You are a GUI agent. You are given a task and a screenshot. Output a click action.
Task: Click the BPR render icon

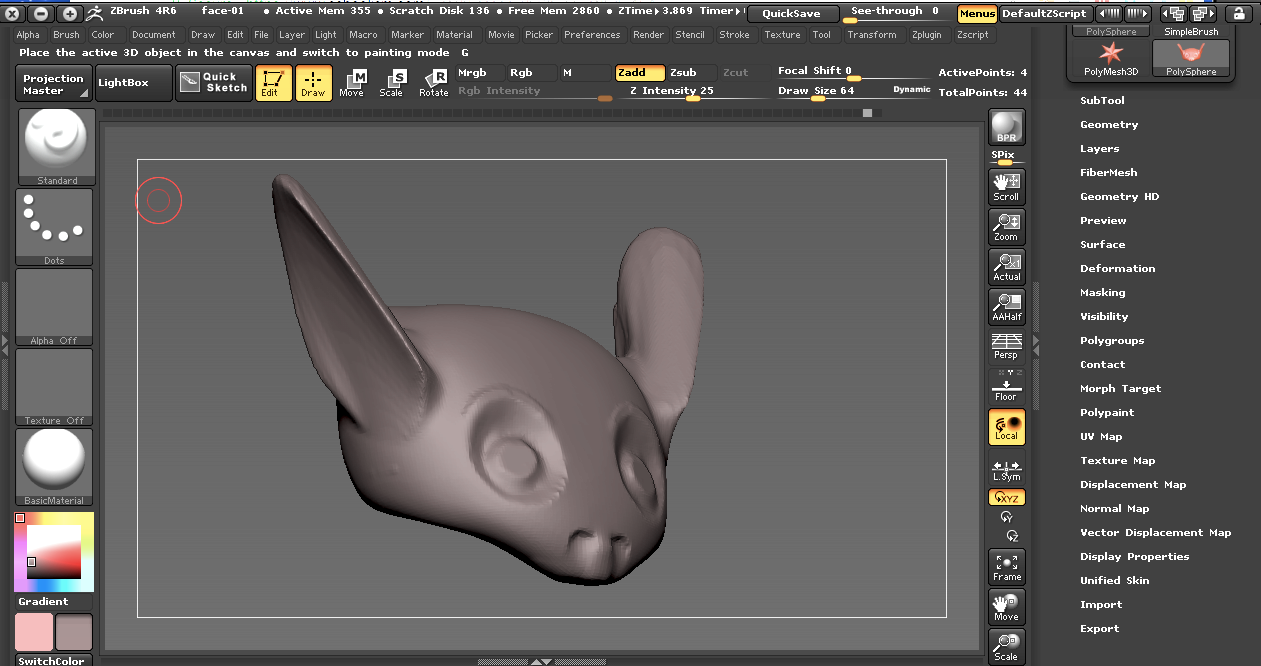tap(1006, 128)
